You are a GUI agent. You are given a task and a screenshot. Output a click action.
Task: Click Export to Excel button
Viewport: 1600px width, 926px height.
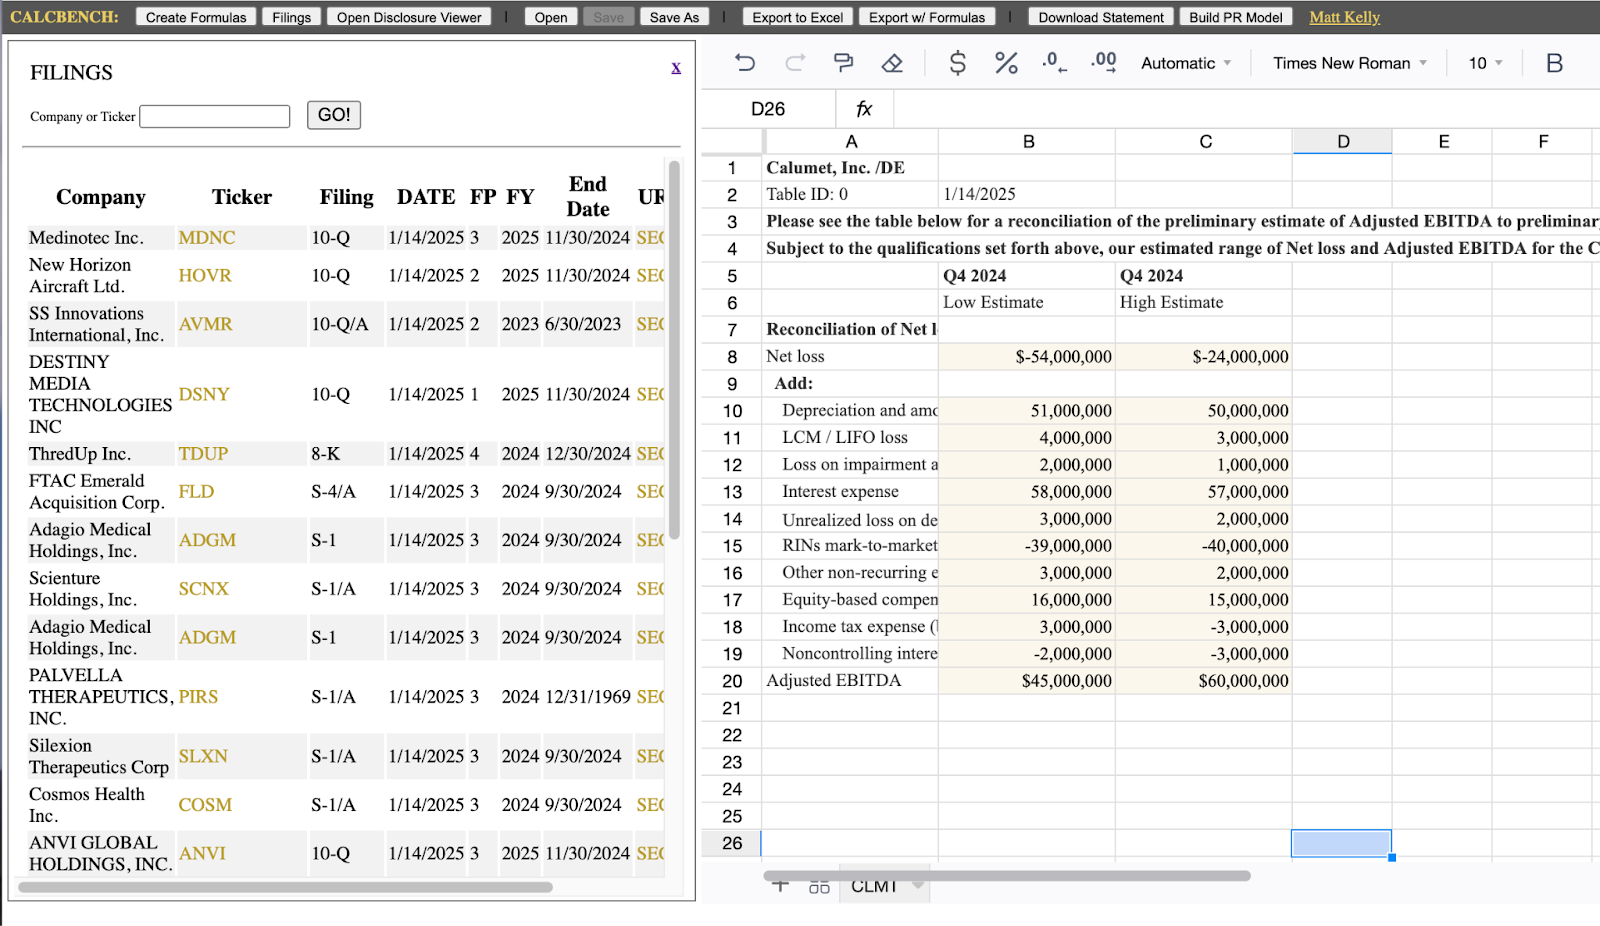798,17
